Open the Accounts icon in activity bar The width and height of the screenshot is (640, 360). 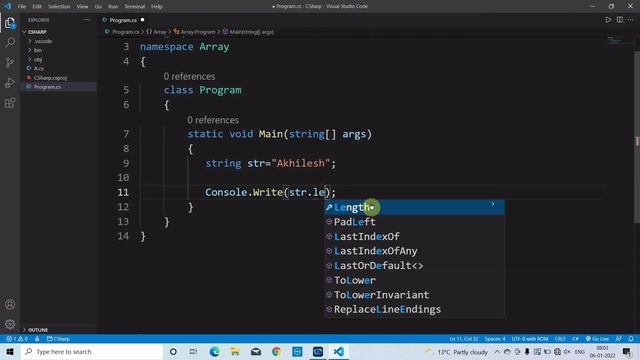coord(10,304)
